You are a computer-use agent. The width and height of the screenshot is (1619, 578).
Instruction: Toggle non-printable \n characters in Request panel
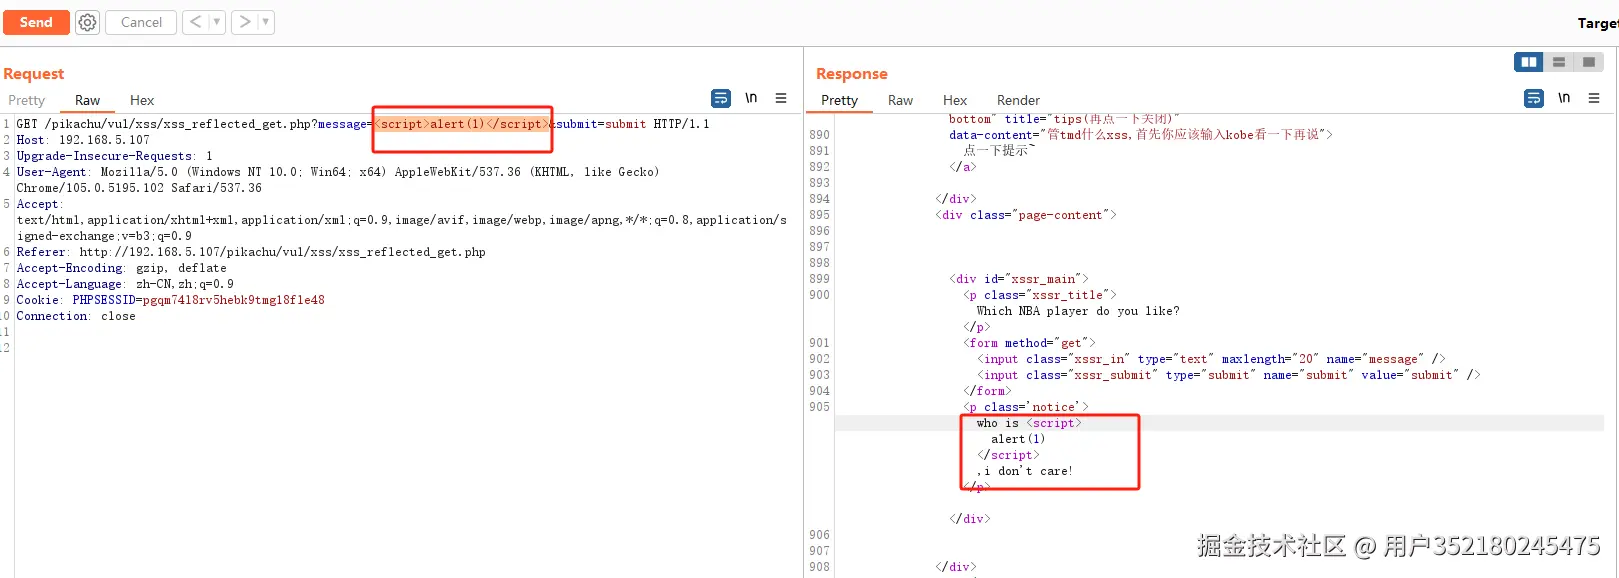pos(751,98)
